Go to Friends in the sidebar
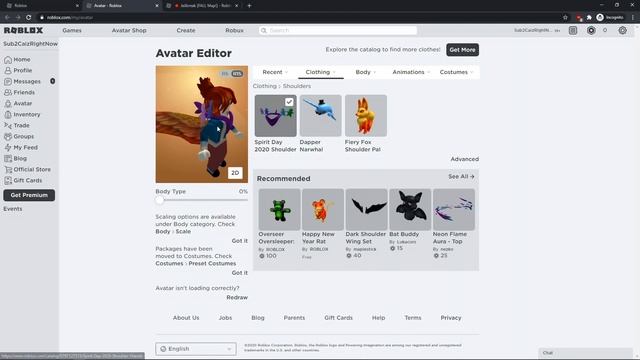 [x=20, y=93]
